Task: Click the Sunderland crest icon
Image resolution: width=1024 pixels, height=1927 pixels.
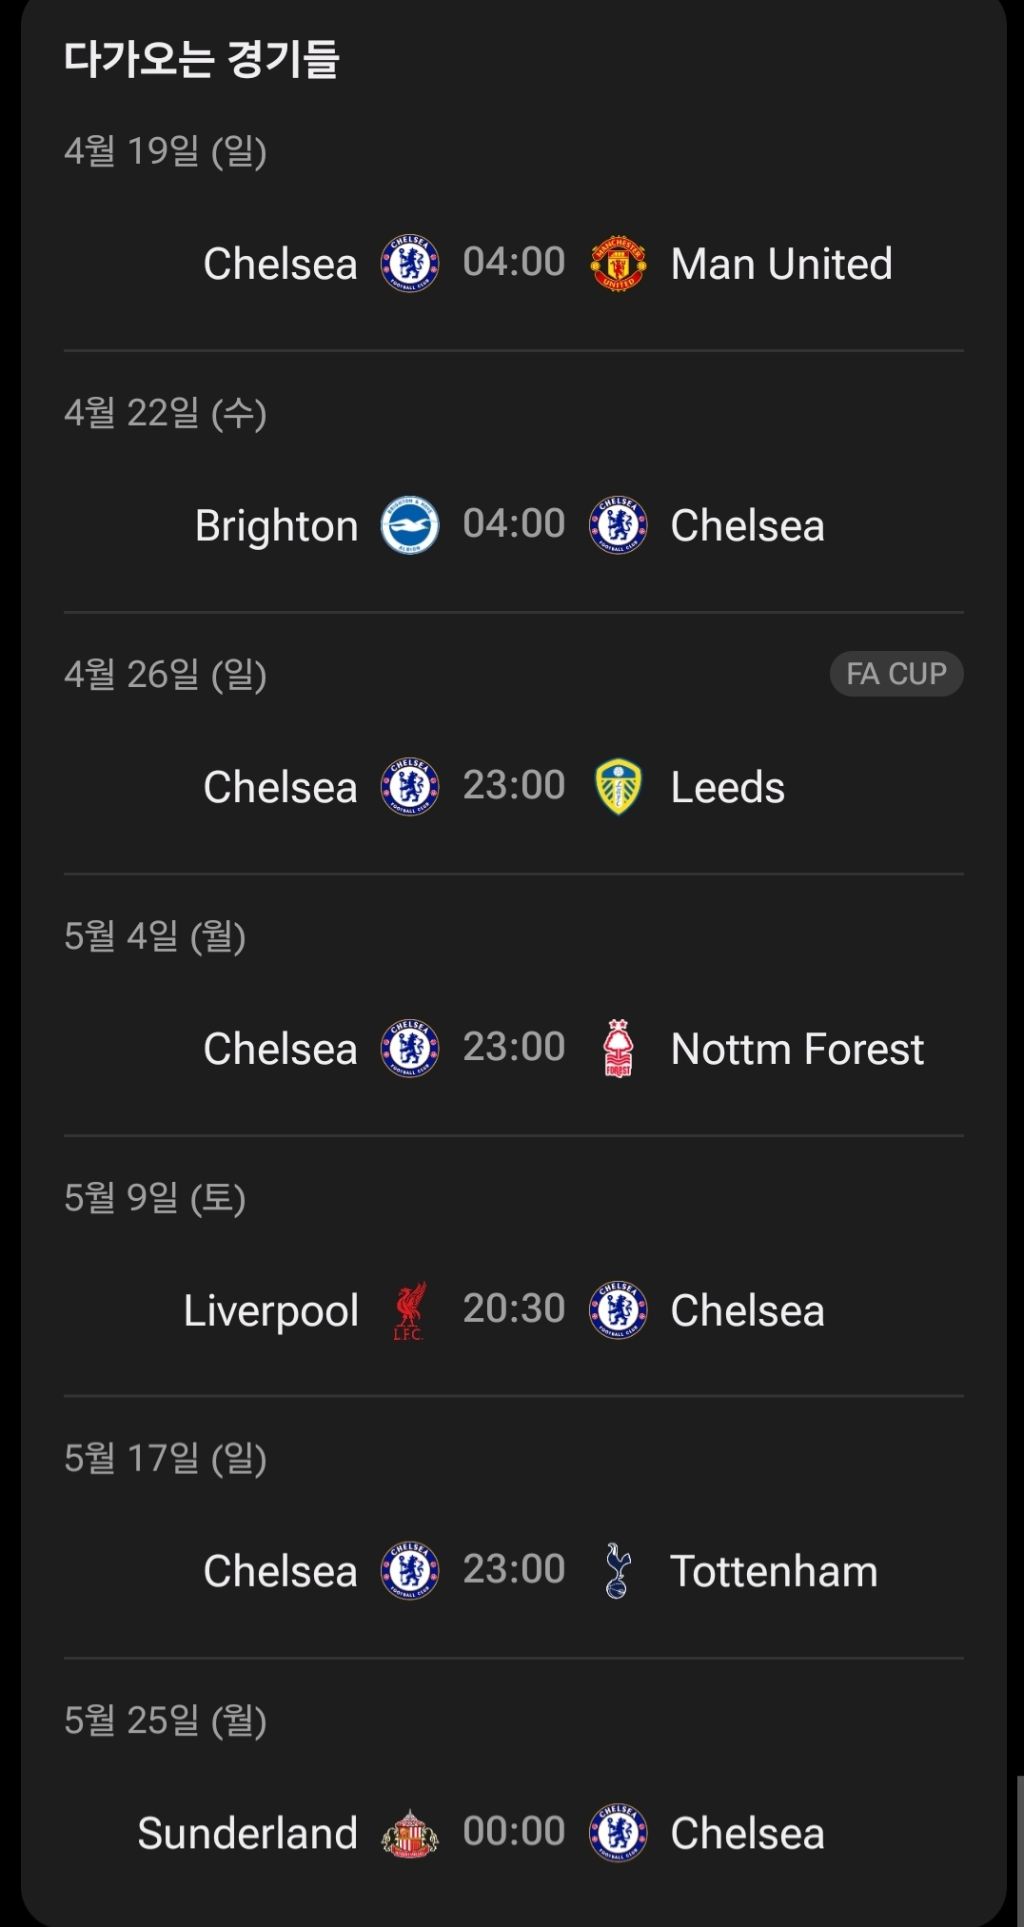Action: click(x=410, y=1833)
